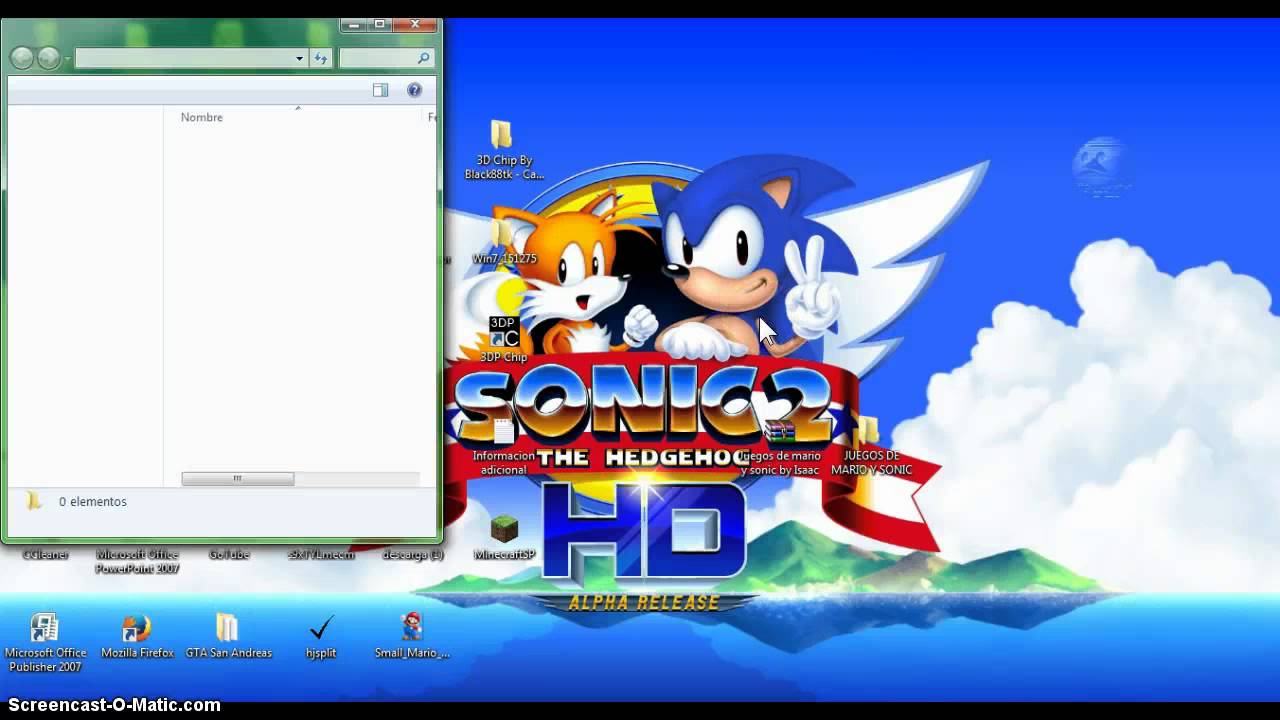The image size is (1280, 720).
Task: Click the CCleaner desktop label
Action: pos(45,554)
